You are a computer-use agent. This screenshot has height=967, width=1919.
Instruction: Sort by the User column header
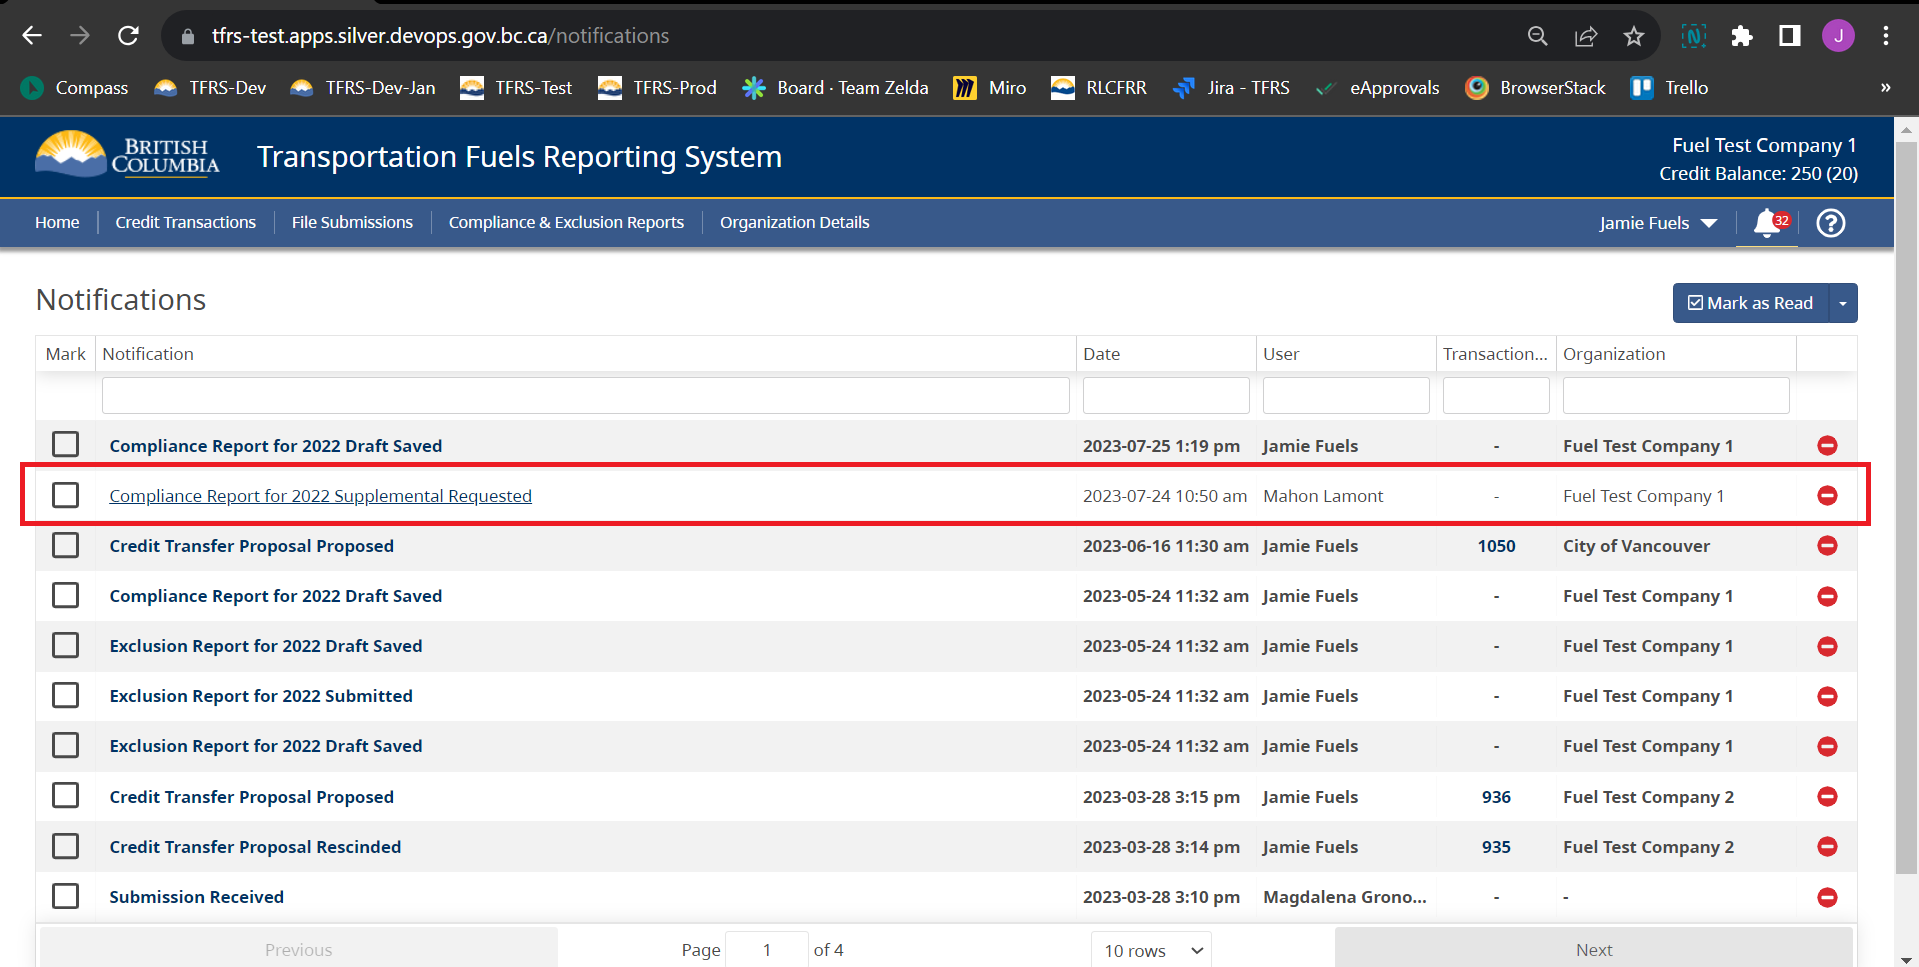coord(1346,354)
